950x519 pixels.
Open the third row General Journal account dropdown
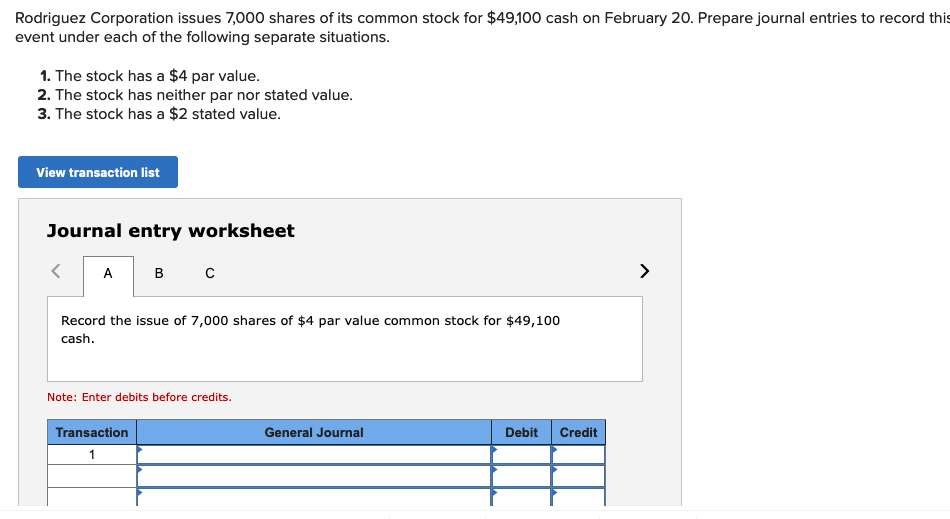(x=314, y=497)
